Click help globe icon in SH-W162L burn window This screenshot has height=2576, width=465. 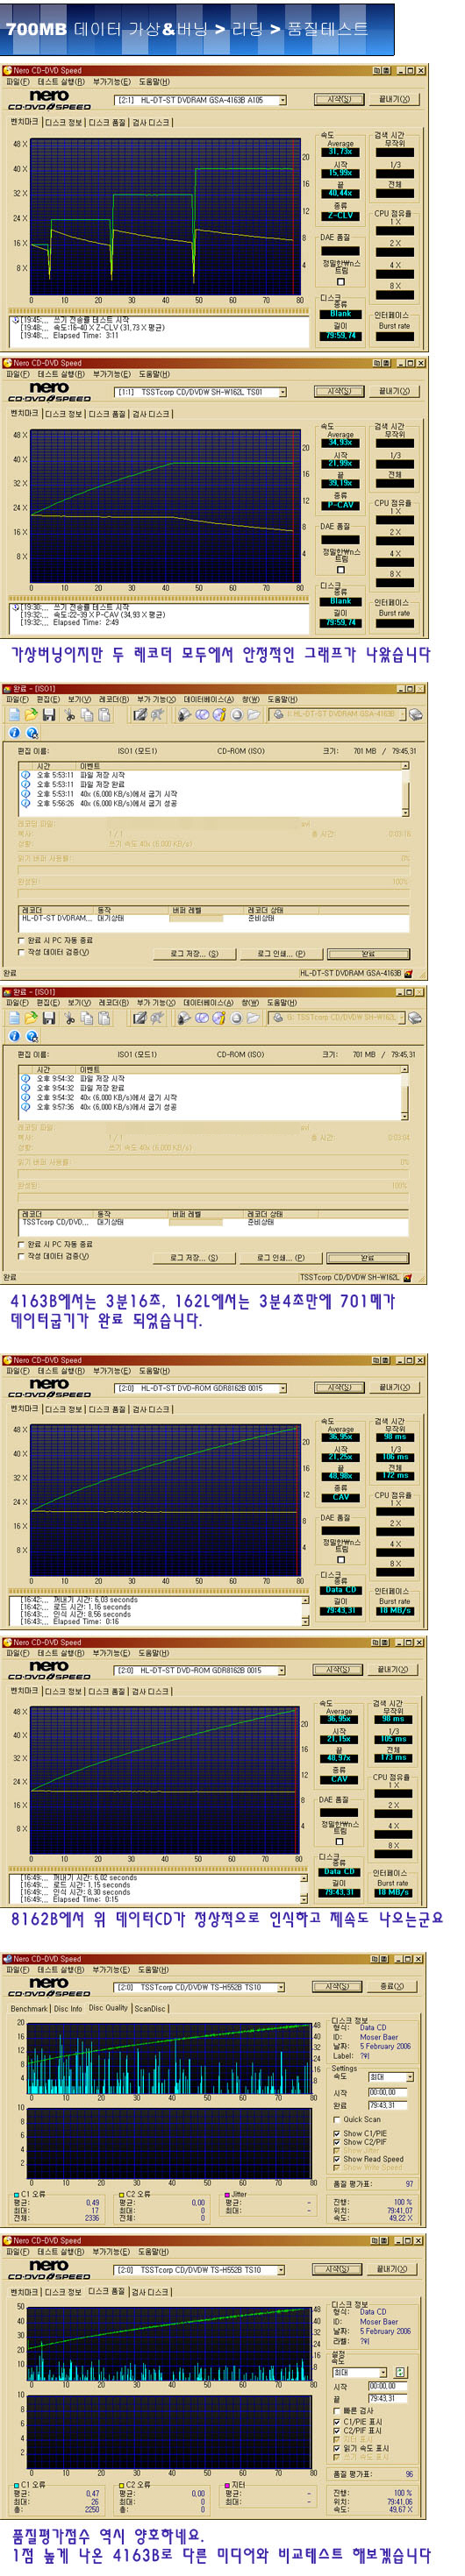point(31,1037)
